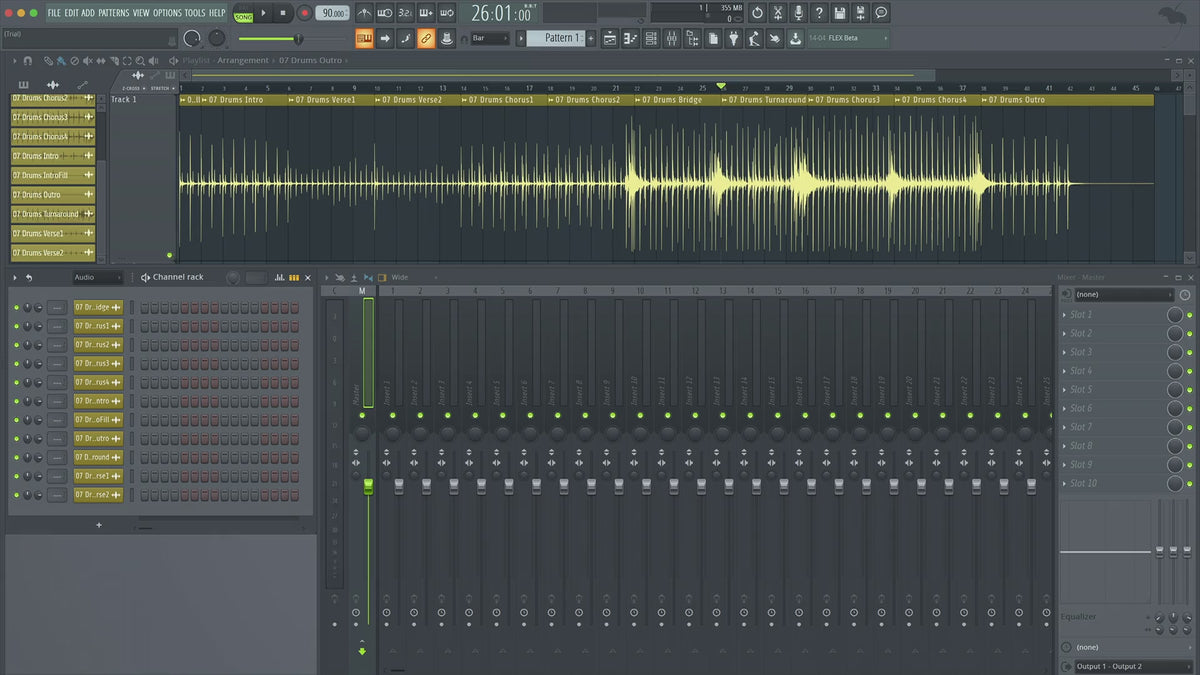Toggle mixer effect Slot 1 enable LED

[1189, 315]
